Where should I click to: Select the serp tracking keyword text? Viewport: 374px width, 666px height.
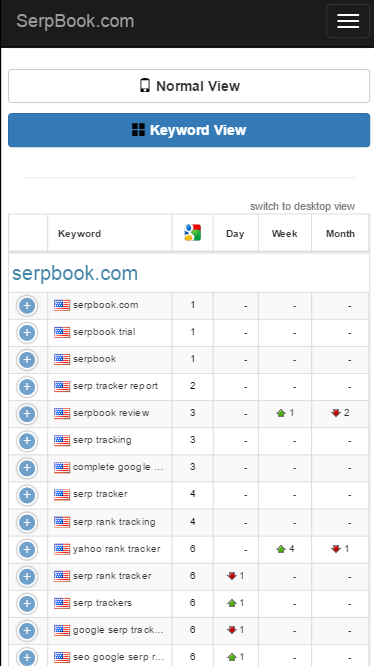pos(102,440)
